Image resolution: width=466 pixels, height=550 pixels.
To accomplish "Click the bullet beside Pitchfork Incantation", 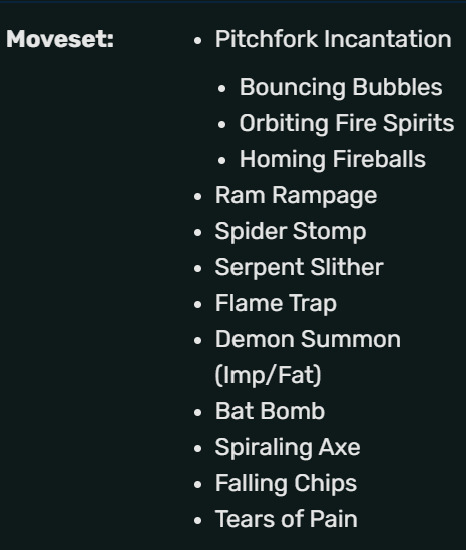I will (197, 40).
